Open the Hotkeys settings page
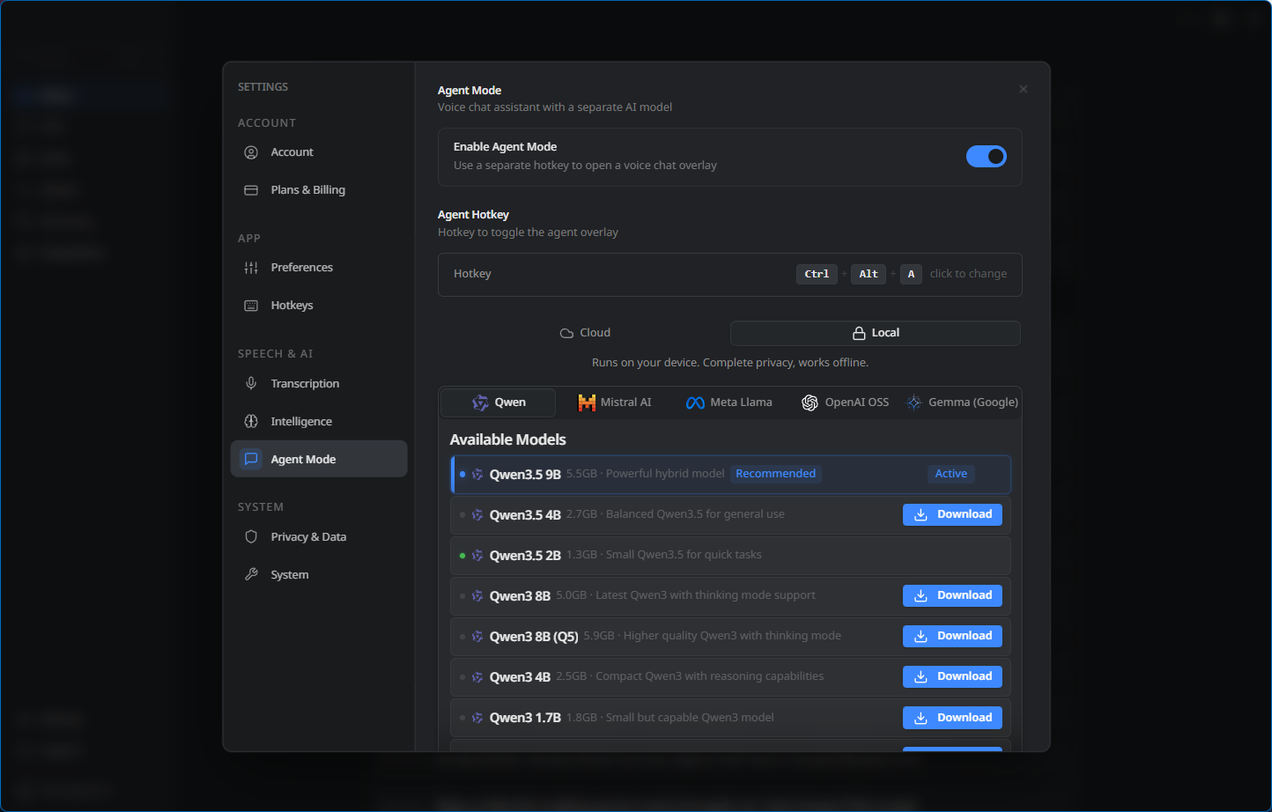1272x812 pixels. (319, 305)
